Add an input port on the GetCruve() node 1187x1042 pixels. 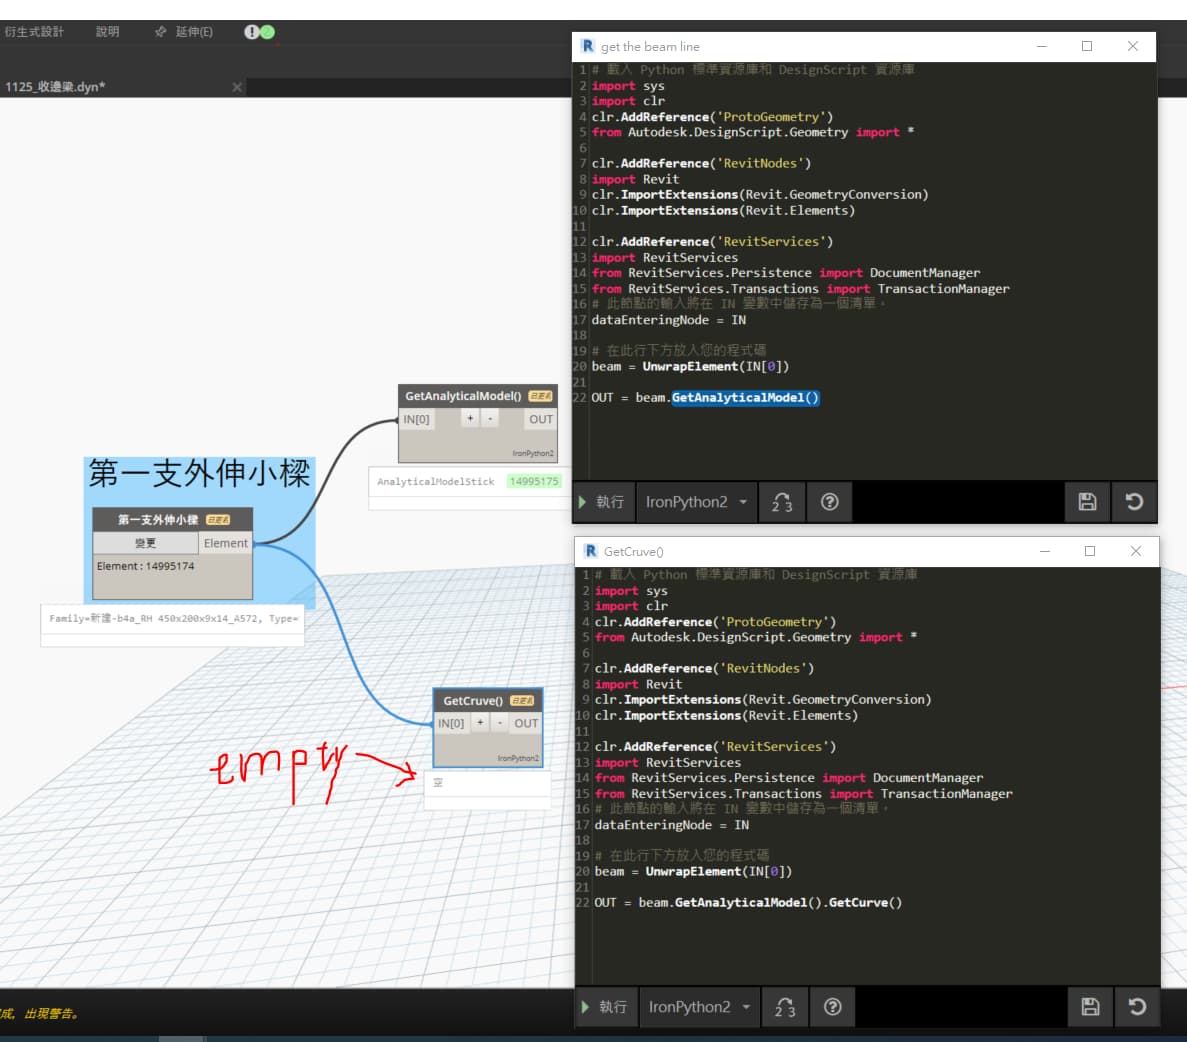480,722
